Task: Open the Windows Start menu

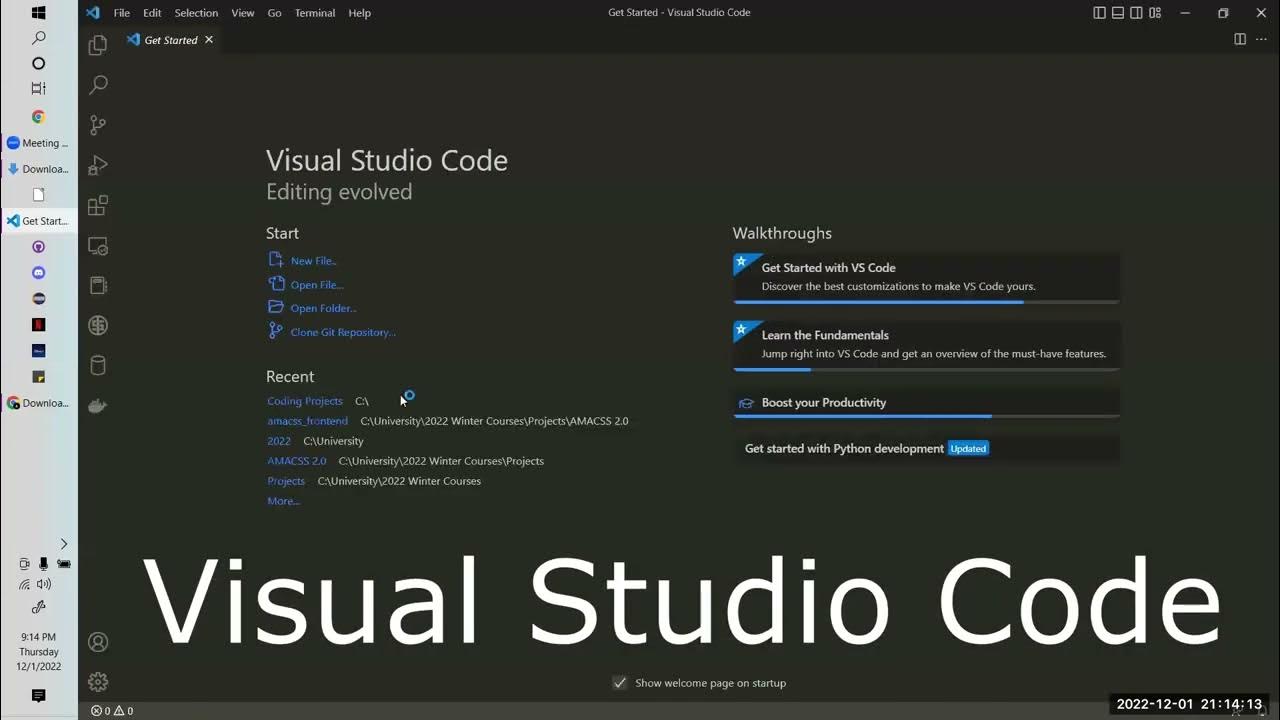Action: tap(38, 13)
